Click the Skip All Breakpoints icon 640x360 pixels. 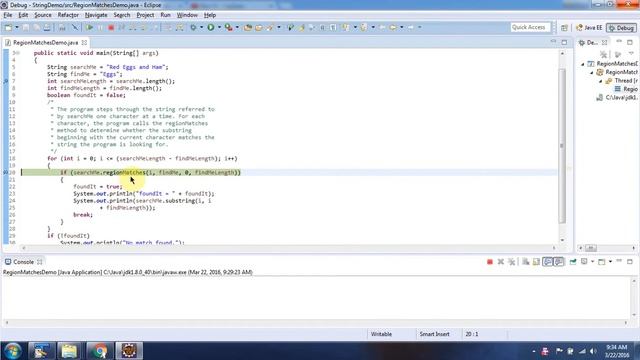tap(75, 27)
